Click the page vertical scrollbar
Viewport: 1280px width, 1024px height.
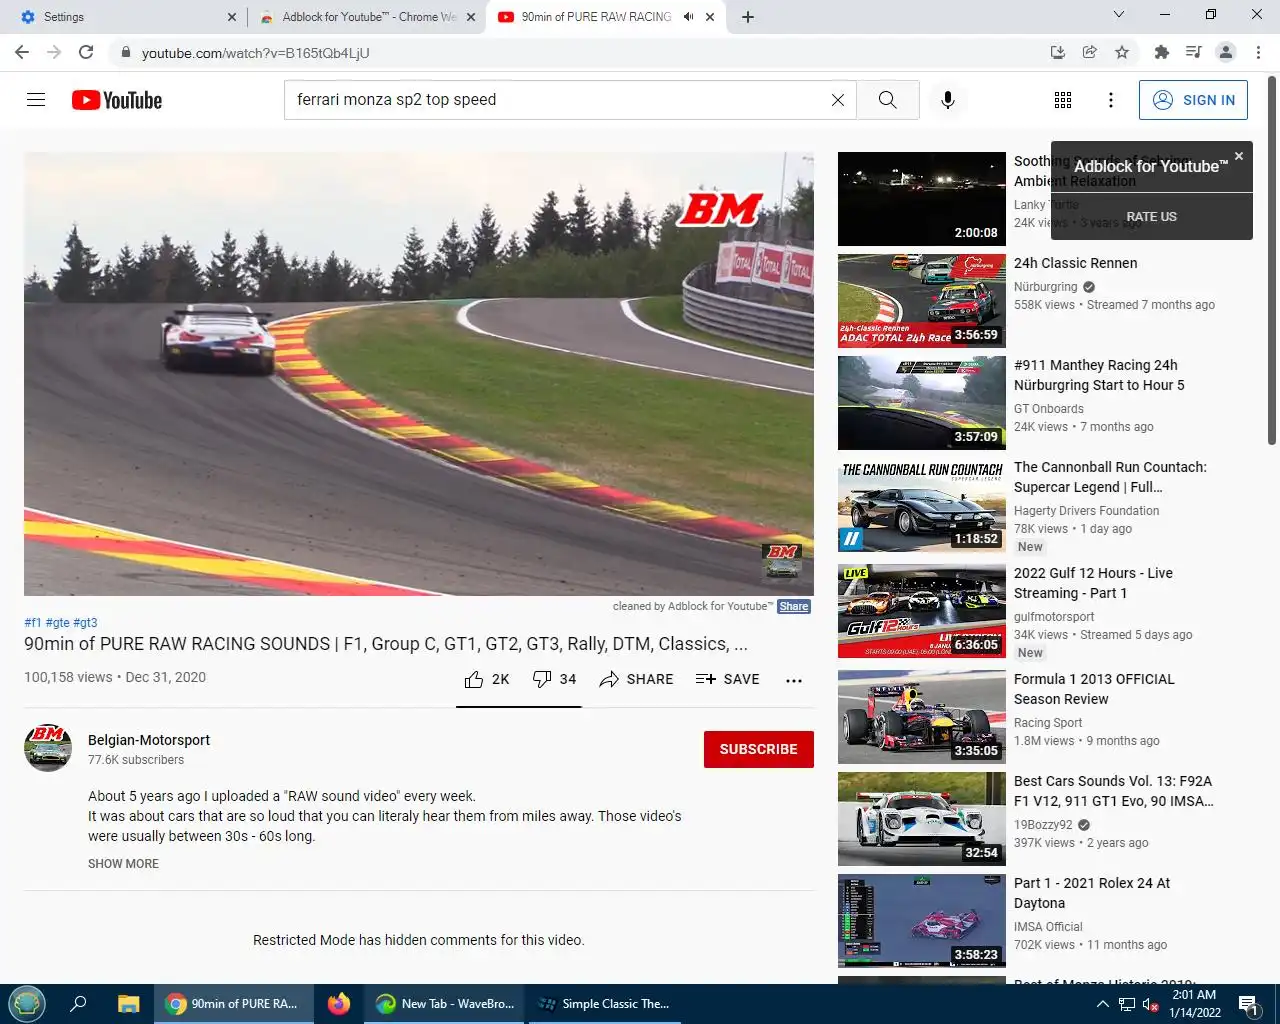(x=1272, y=260)
